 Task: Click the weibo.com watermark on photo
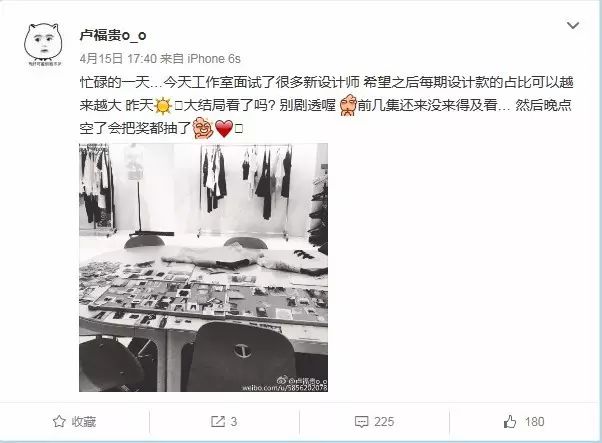coord(284,388)
